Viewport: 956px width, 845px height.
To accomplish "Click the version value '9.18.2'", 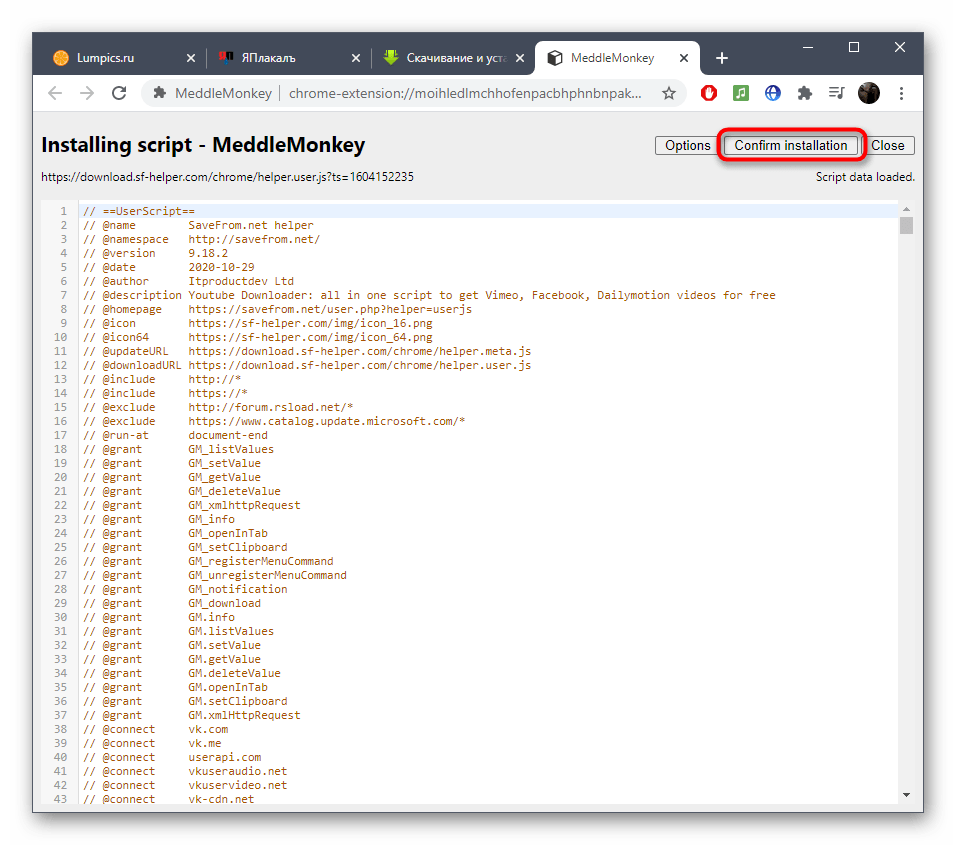I will coord(208,253).
